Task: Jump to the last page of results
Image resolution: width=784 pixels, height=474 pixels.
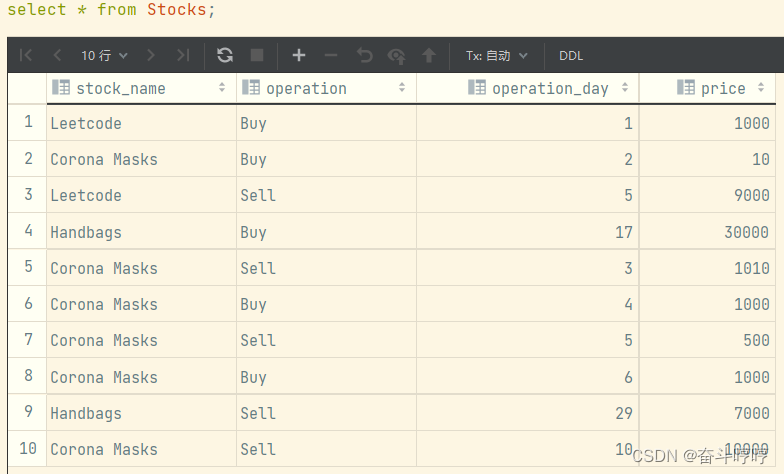Action: (x=183, y=55)
